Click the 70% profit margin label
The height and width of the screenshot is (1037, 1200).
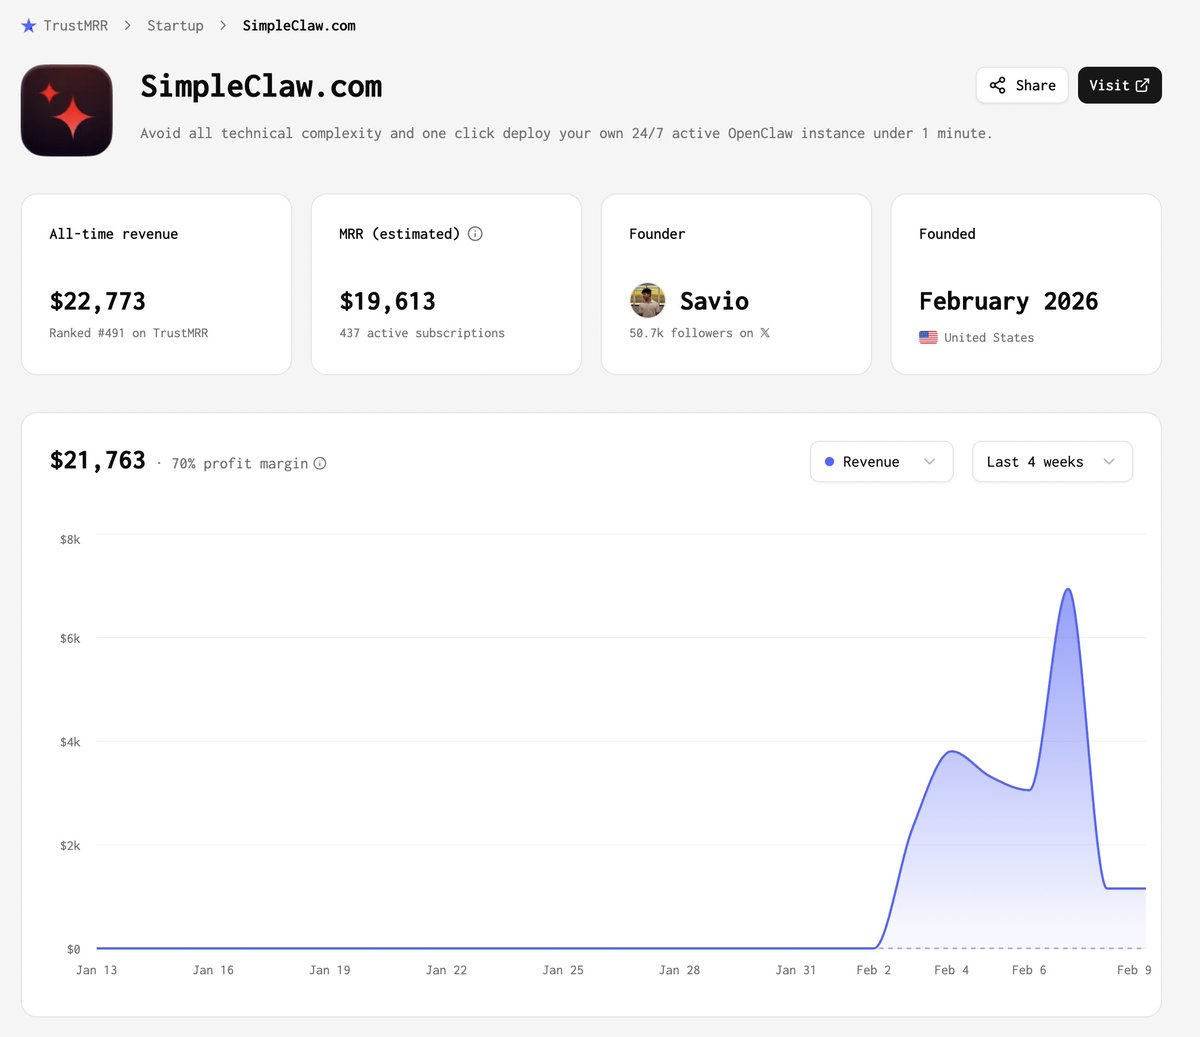pyautogui.click(x=240, y=464)
